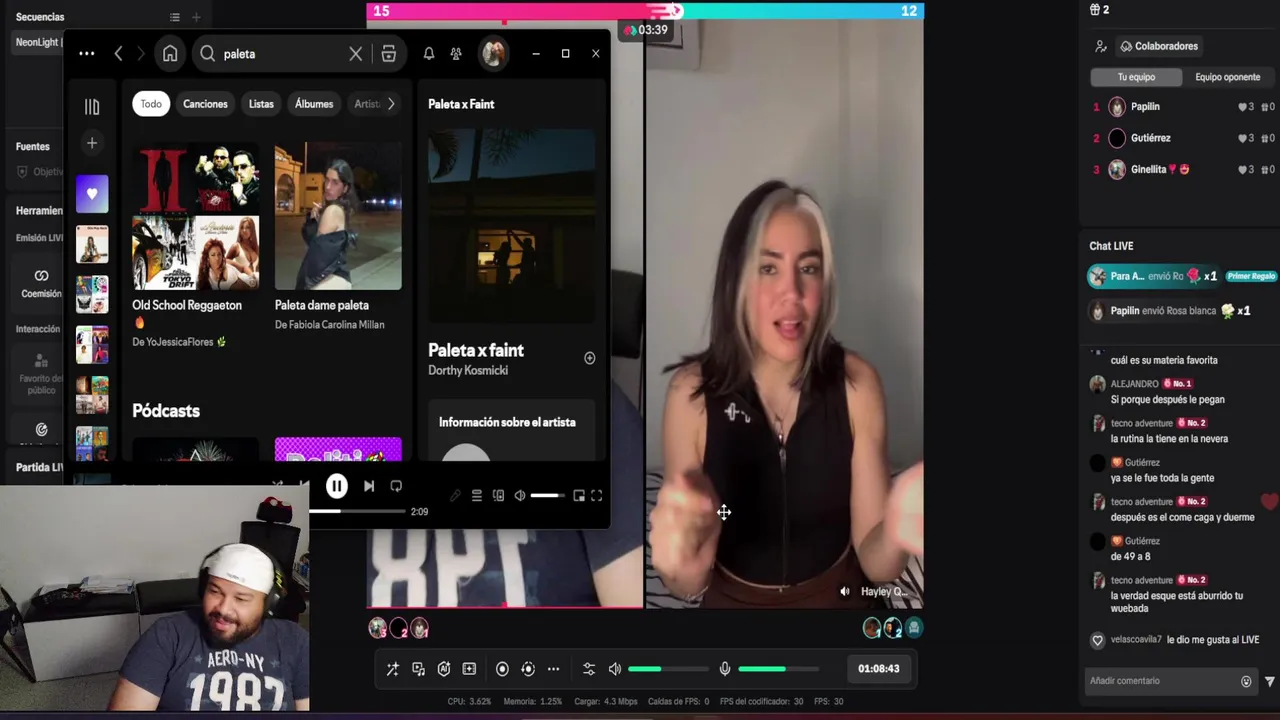This screenshot has height=720, width=1280.
Task: Open the chat filter funnel icon
Action: 1270,681
